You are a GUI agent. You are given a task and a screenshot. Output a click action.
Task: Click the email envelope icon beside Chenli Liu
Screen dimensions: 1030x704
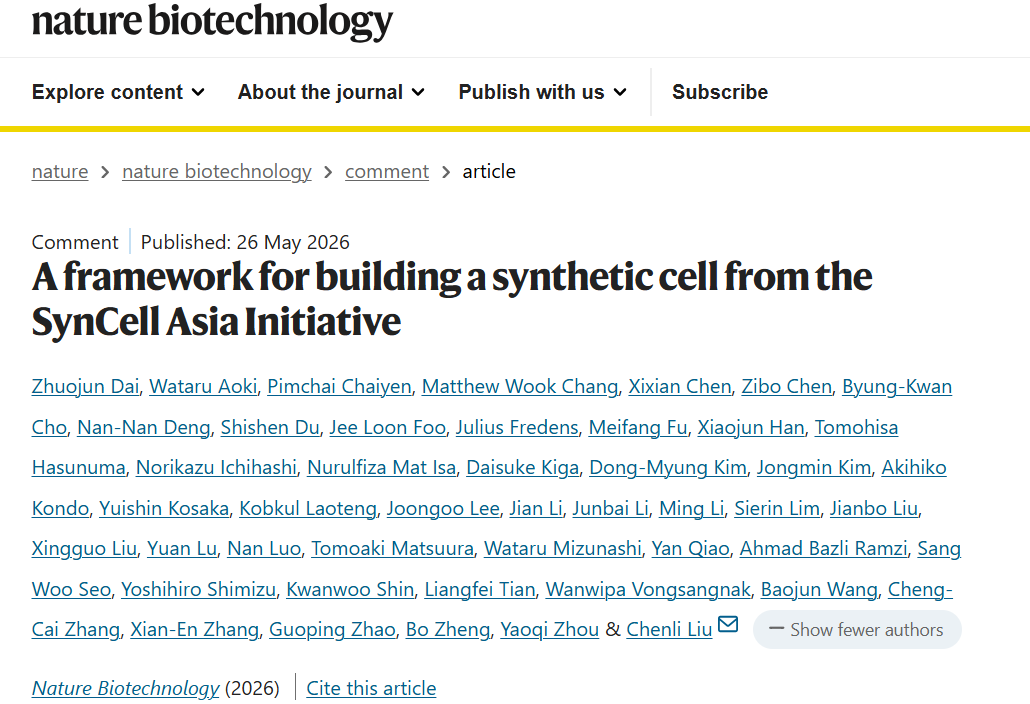point(728,623)
